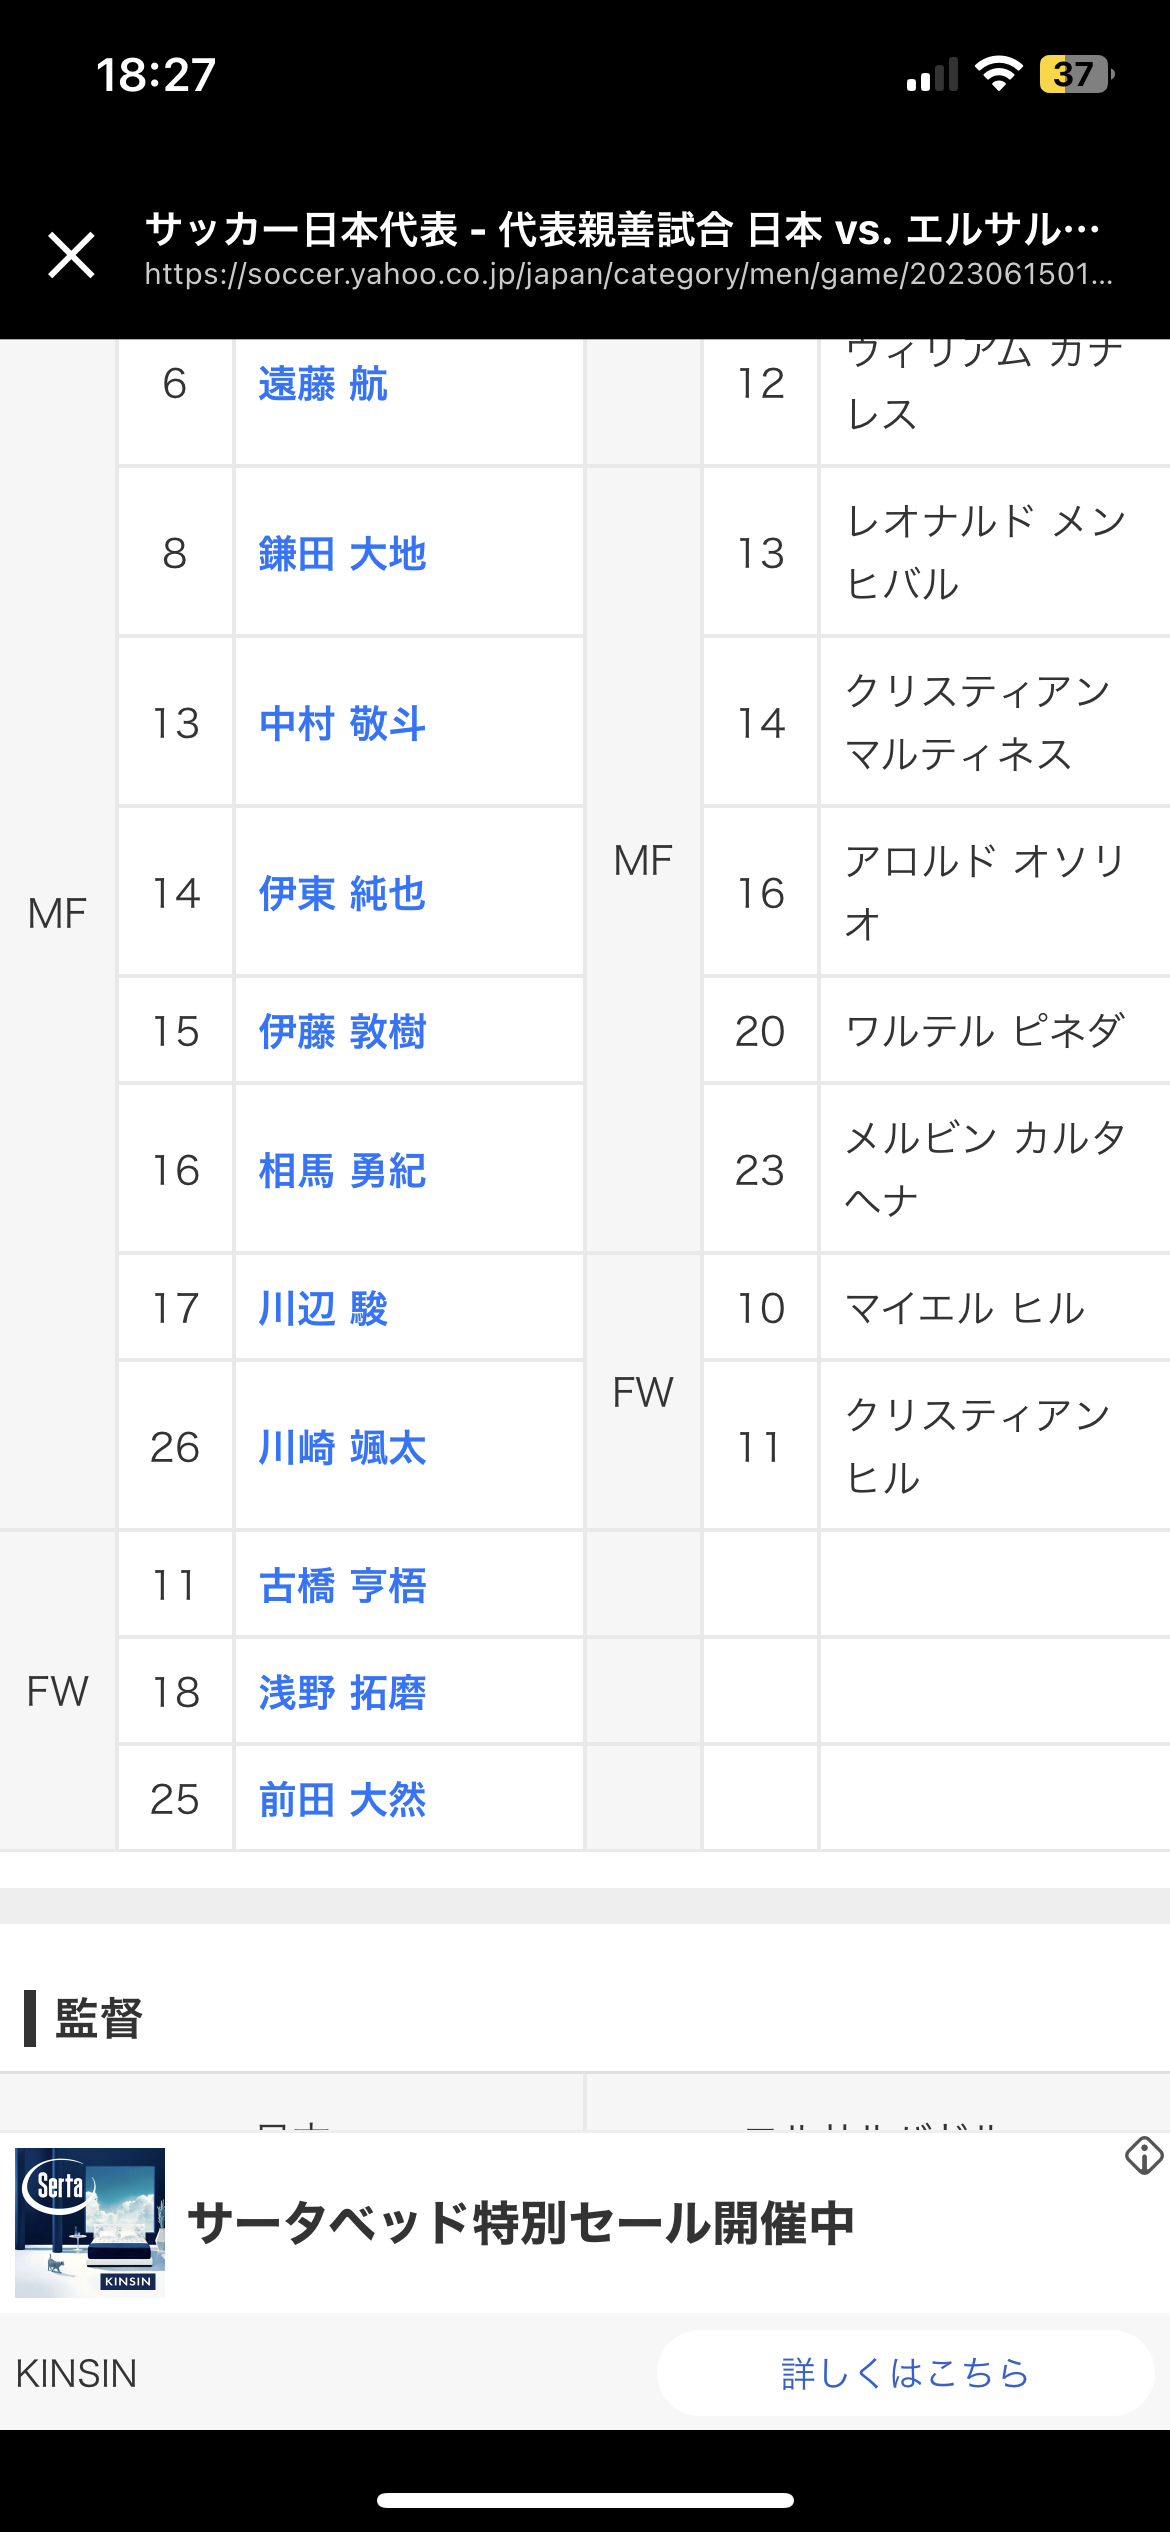
Task: Open player link 伊東 純也
Action: coord(342,894)
